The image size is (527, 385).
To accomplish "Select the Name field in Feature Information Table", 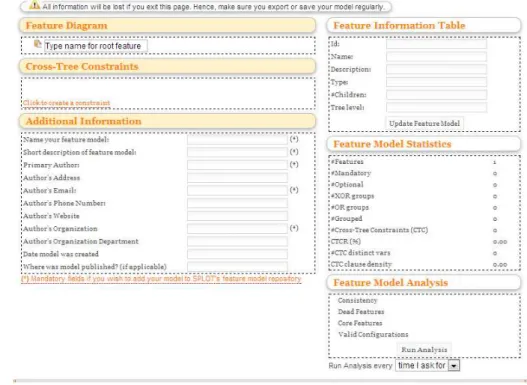I will click(436, 57).
